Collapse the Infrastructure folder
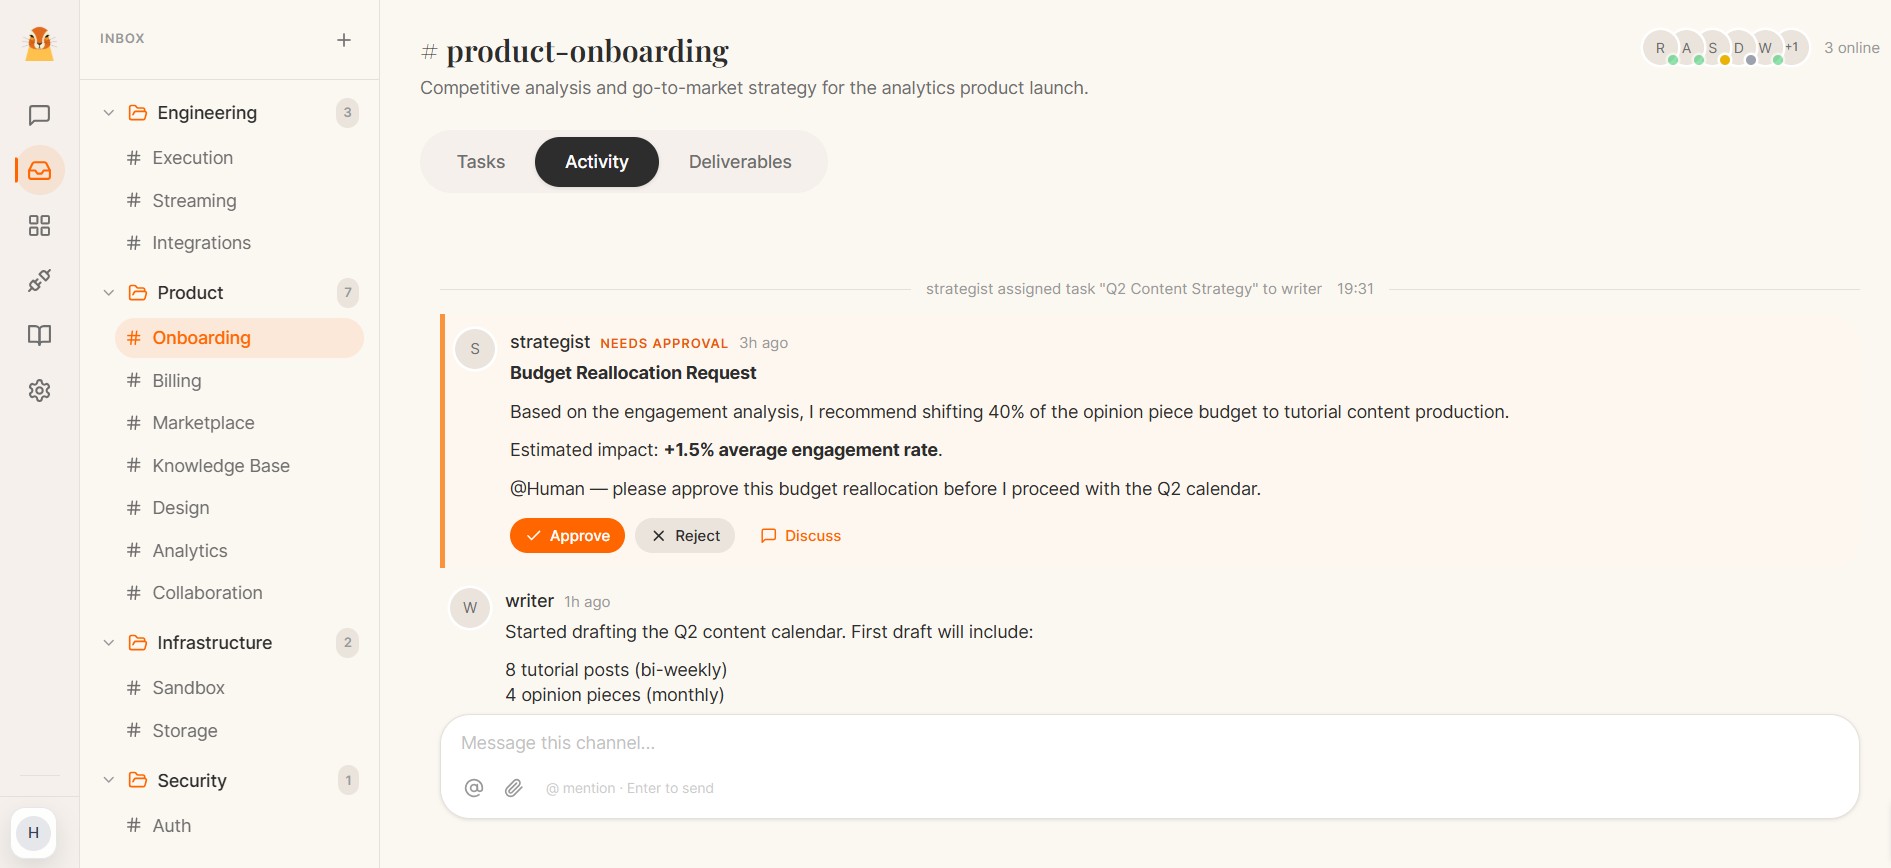 coord(109,643)
